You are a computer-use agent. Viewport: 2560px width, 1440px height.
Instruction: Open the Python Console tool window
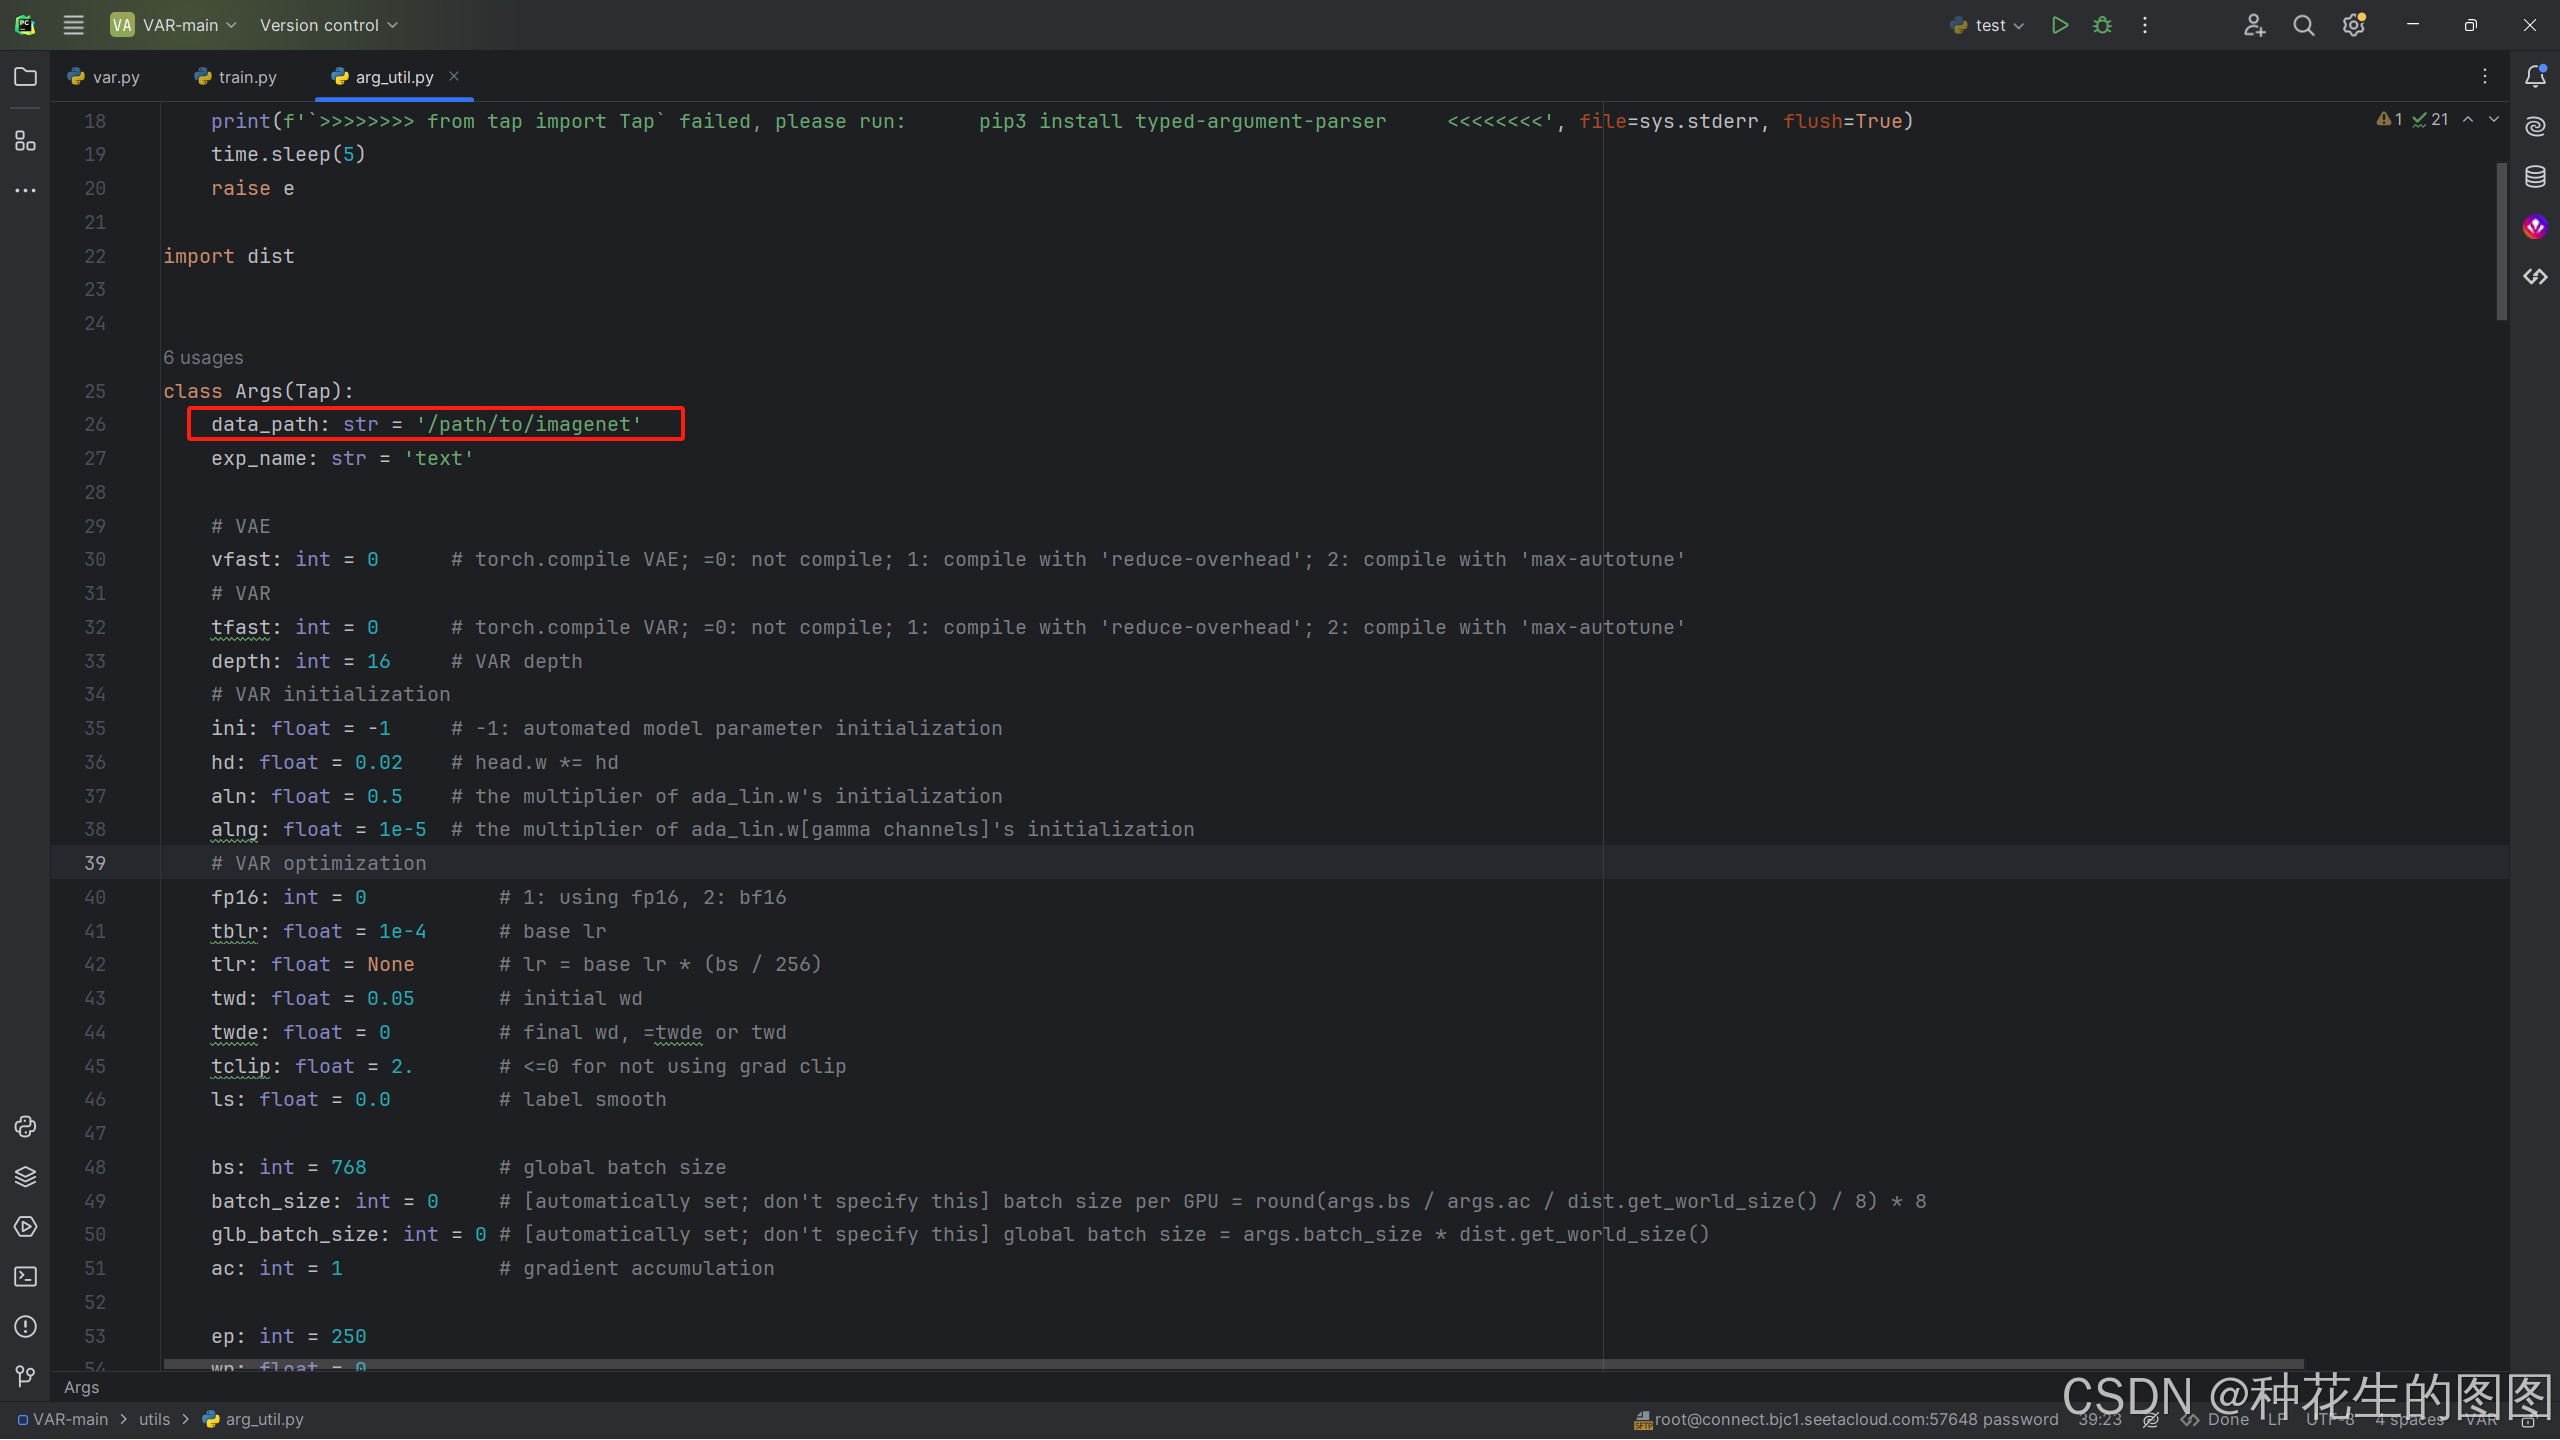[x=25, y=1127]
